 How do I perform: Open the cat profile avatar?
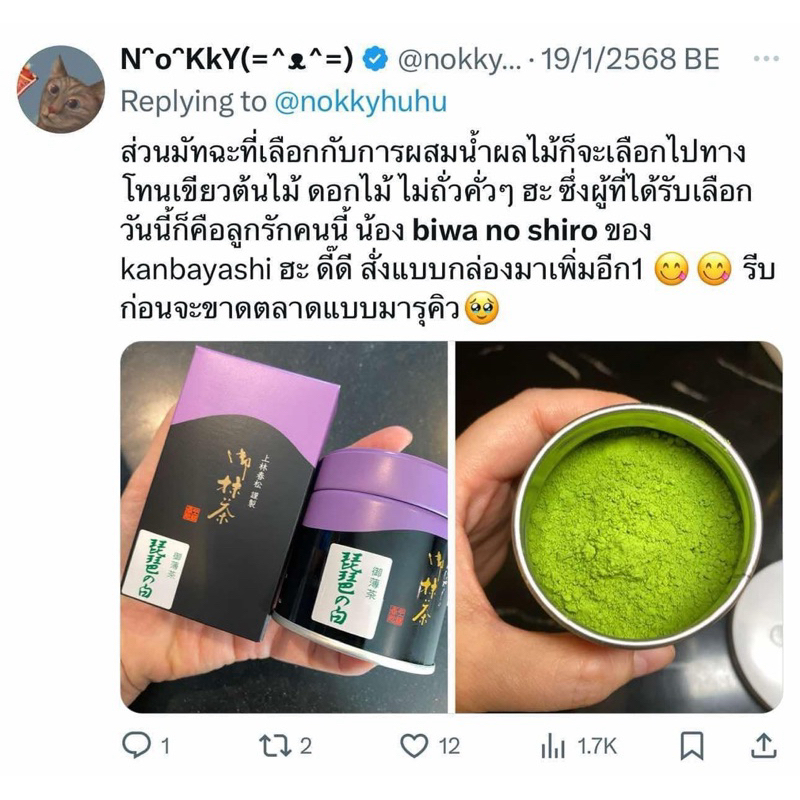(61, 89)
